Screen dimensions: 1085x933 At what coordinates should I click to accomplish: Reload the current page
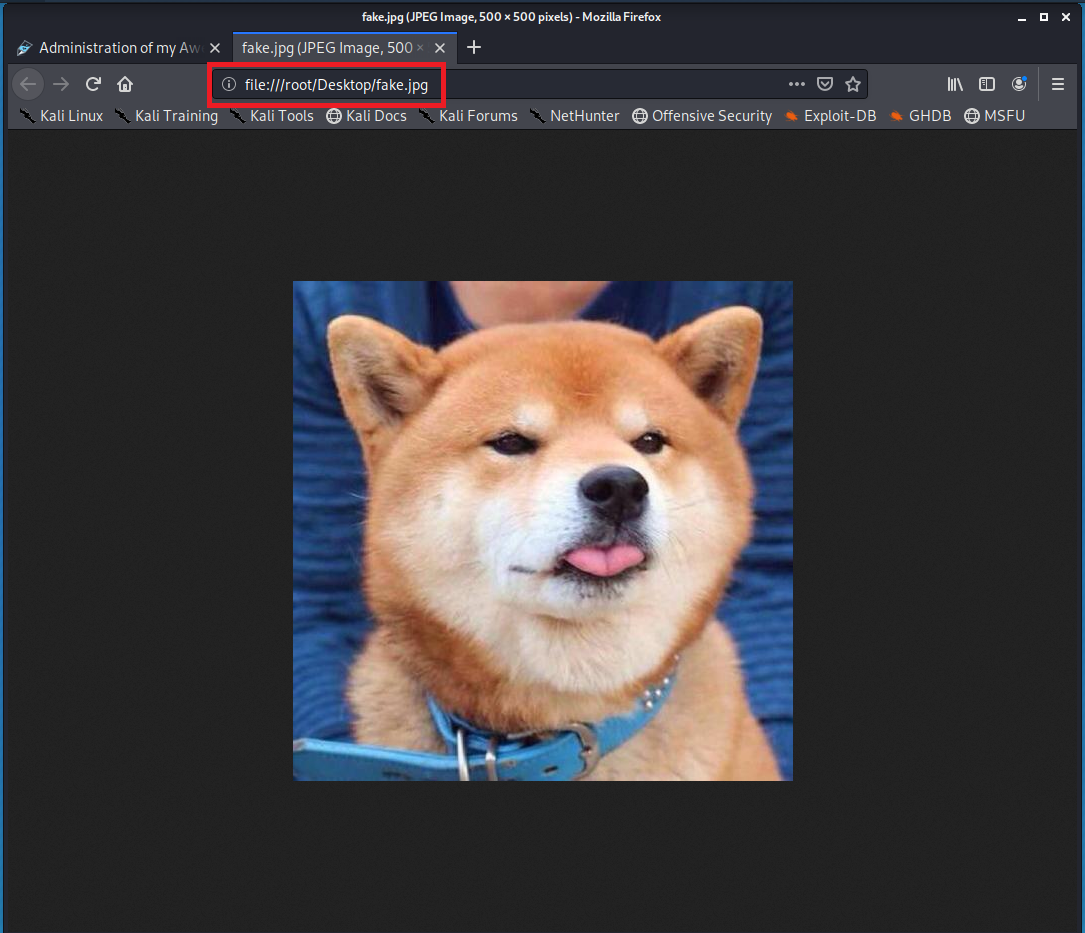93,84
